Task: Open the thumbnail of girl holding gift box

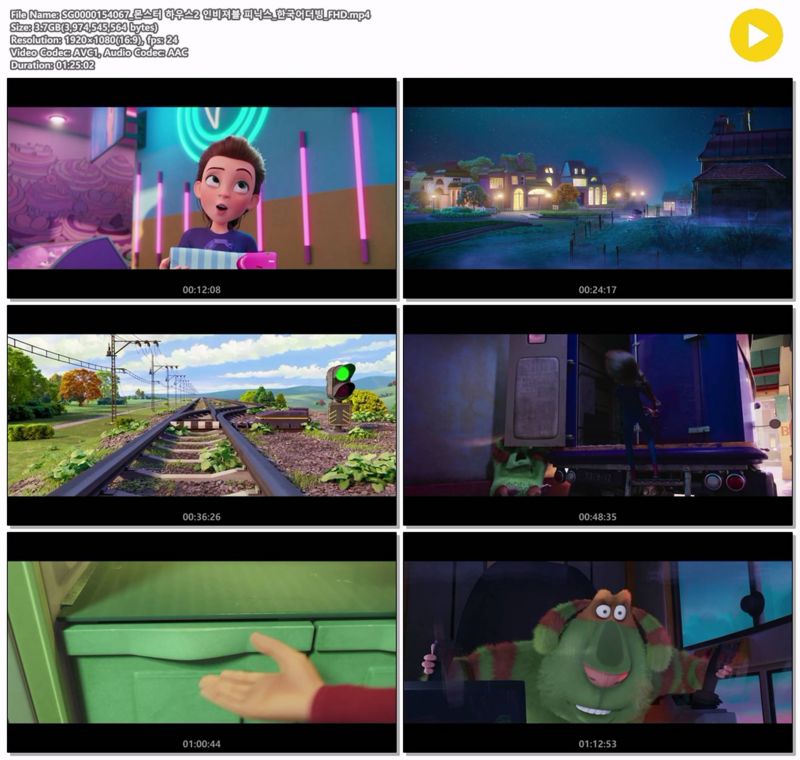Action: pos(202,188)
